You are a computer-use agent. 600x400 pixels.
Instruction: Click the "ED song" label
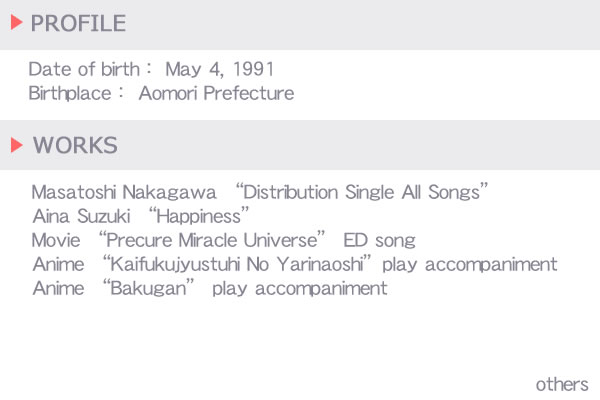[x=379, y=240]
